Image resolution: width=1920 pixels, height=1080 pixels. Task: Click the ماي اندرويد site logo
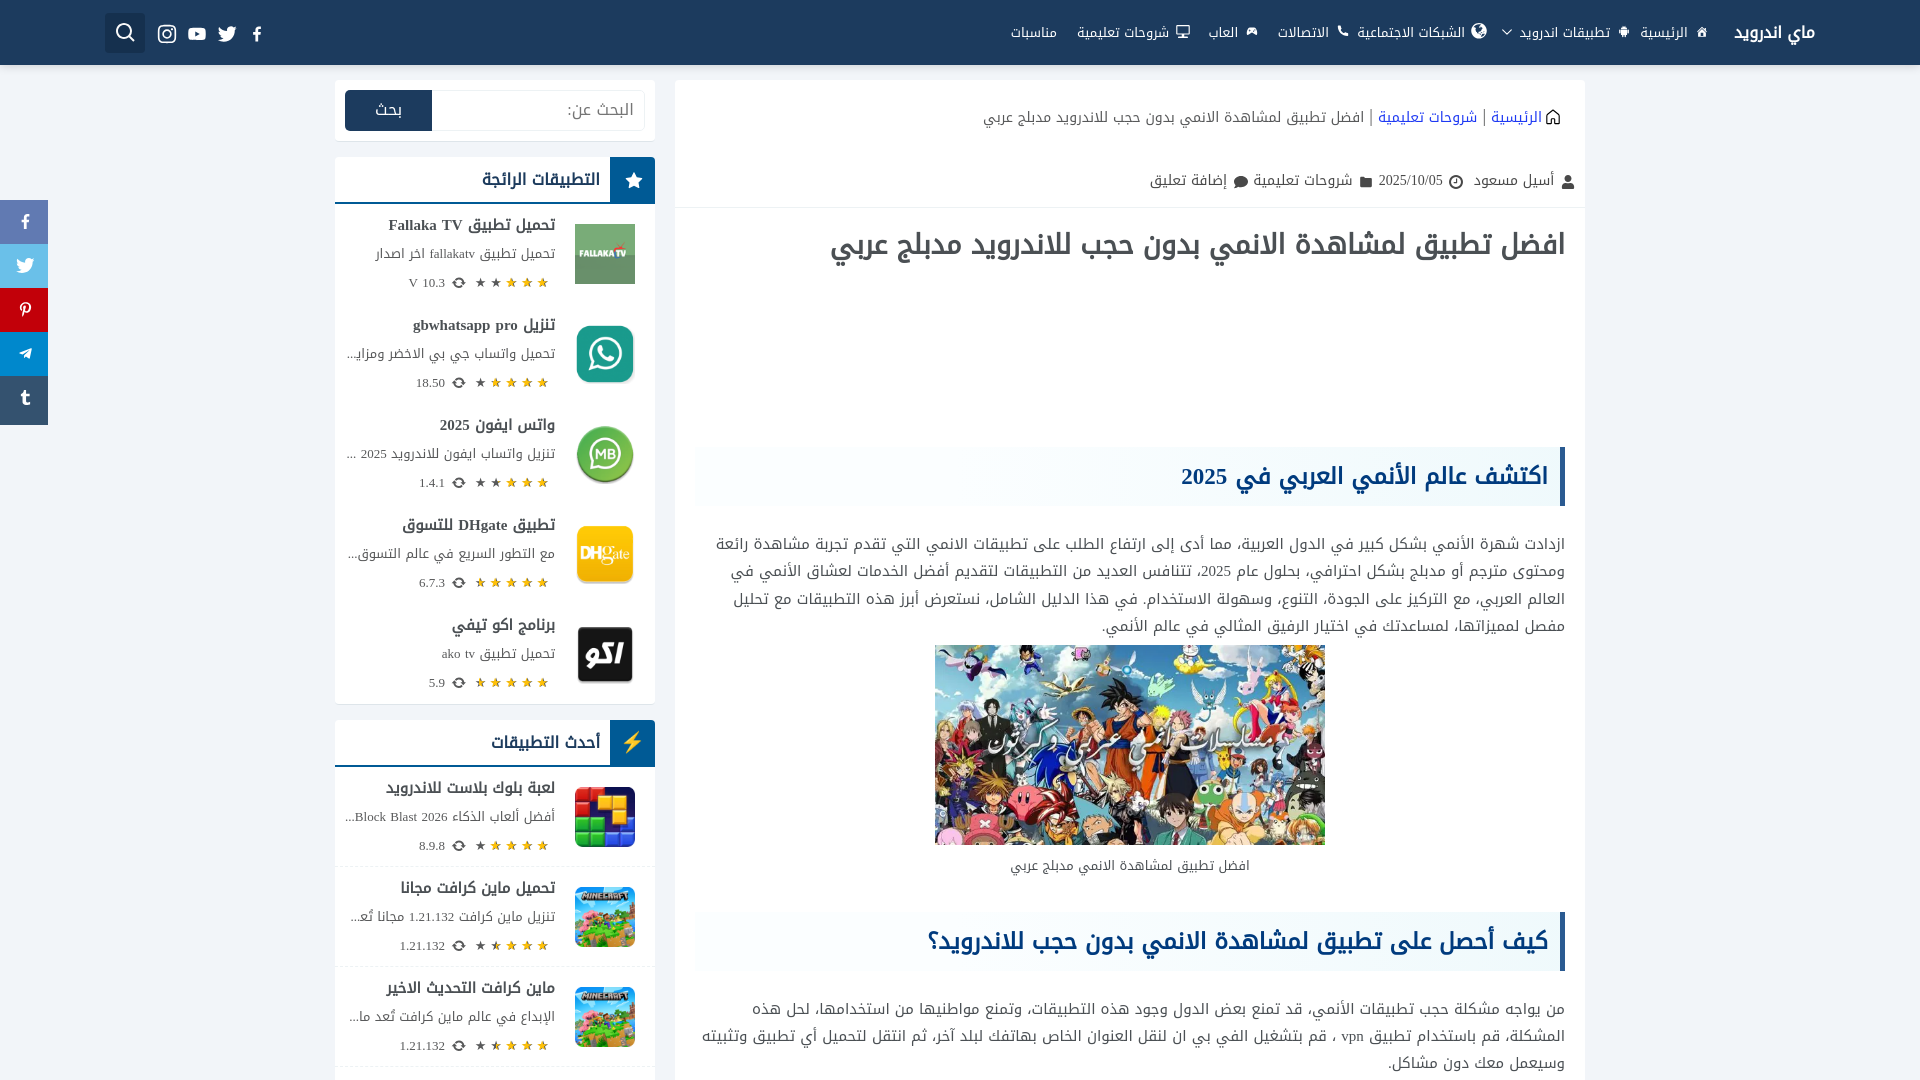pos(1774,33)
